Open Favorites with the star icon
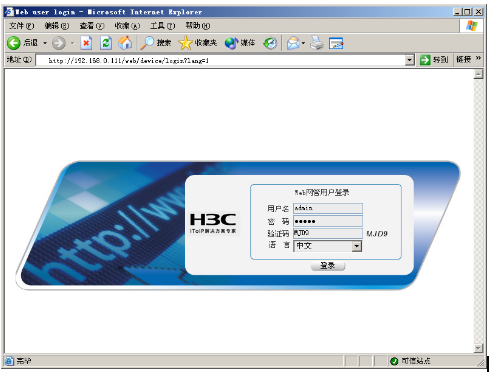489x372 pixels. click(185, 43)
